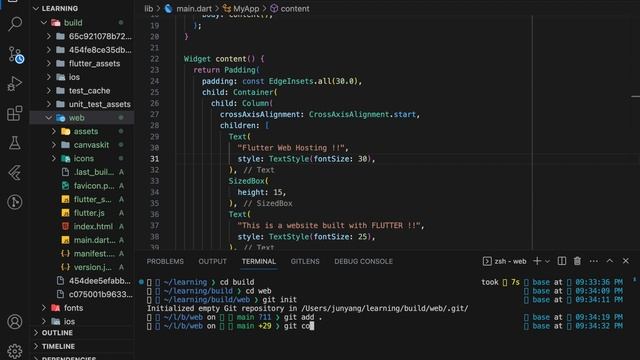
Task: Switch to the OUTPUT tab
Action: tap(212, 261)
